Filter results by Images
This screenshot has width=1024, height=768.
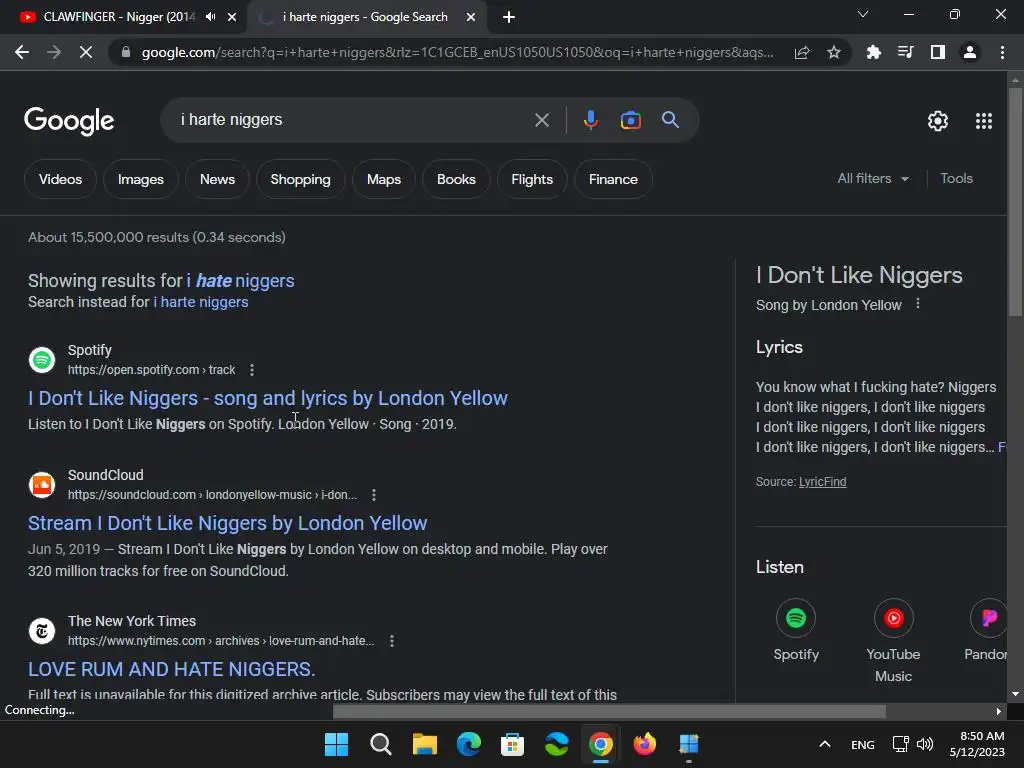tap(140, 179)
